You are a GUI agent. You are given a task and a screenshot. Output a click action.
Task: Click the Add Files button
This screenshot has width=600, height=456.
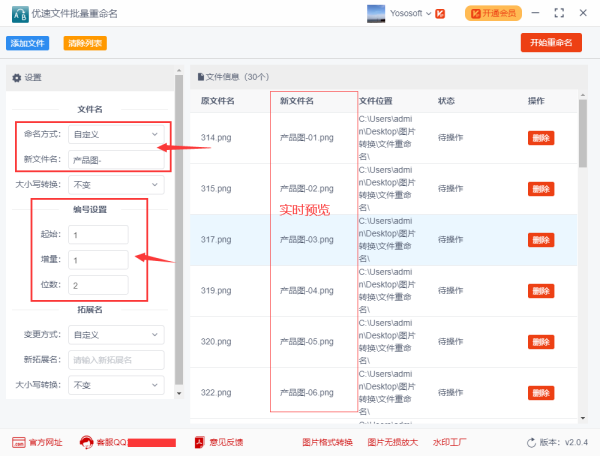tap(28, 43)
